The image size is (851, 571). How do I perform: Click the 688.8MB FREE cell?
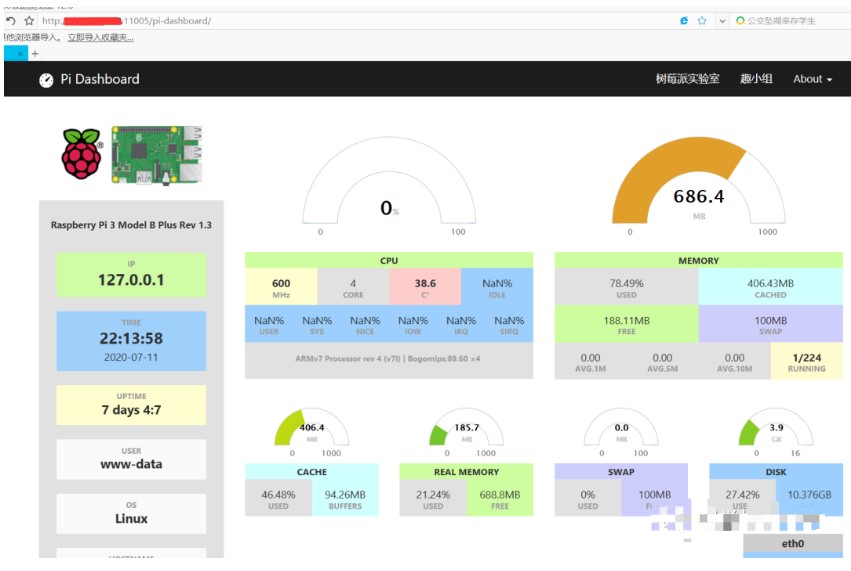pos(500,498)
